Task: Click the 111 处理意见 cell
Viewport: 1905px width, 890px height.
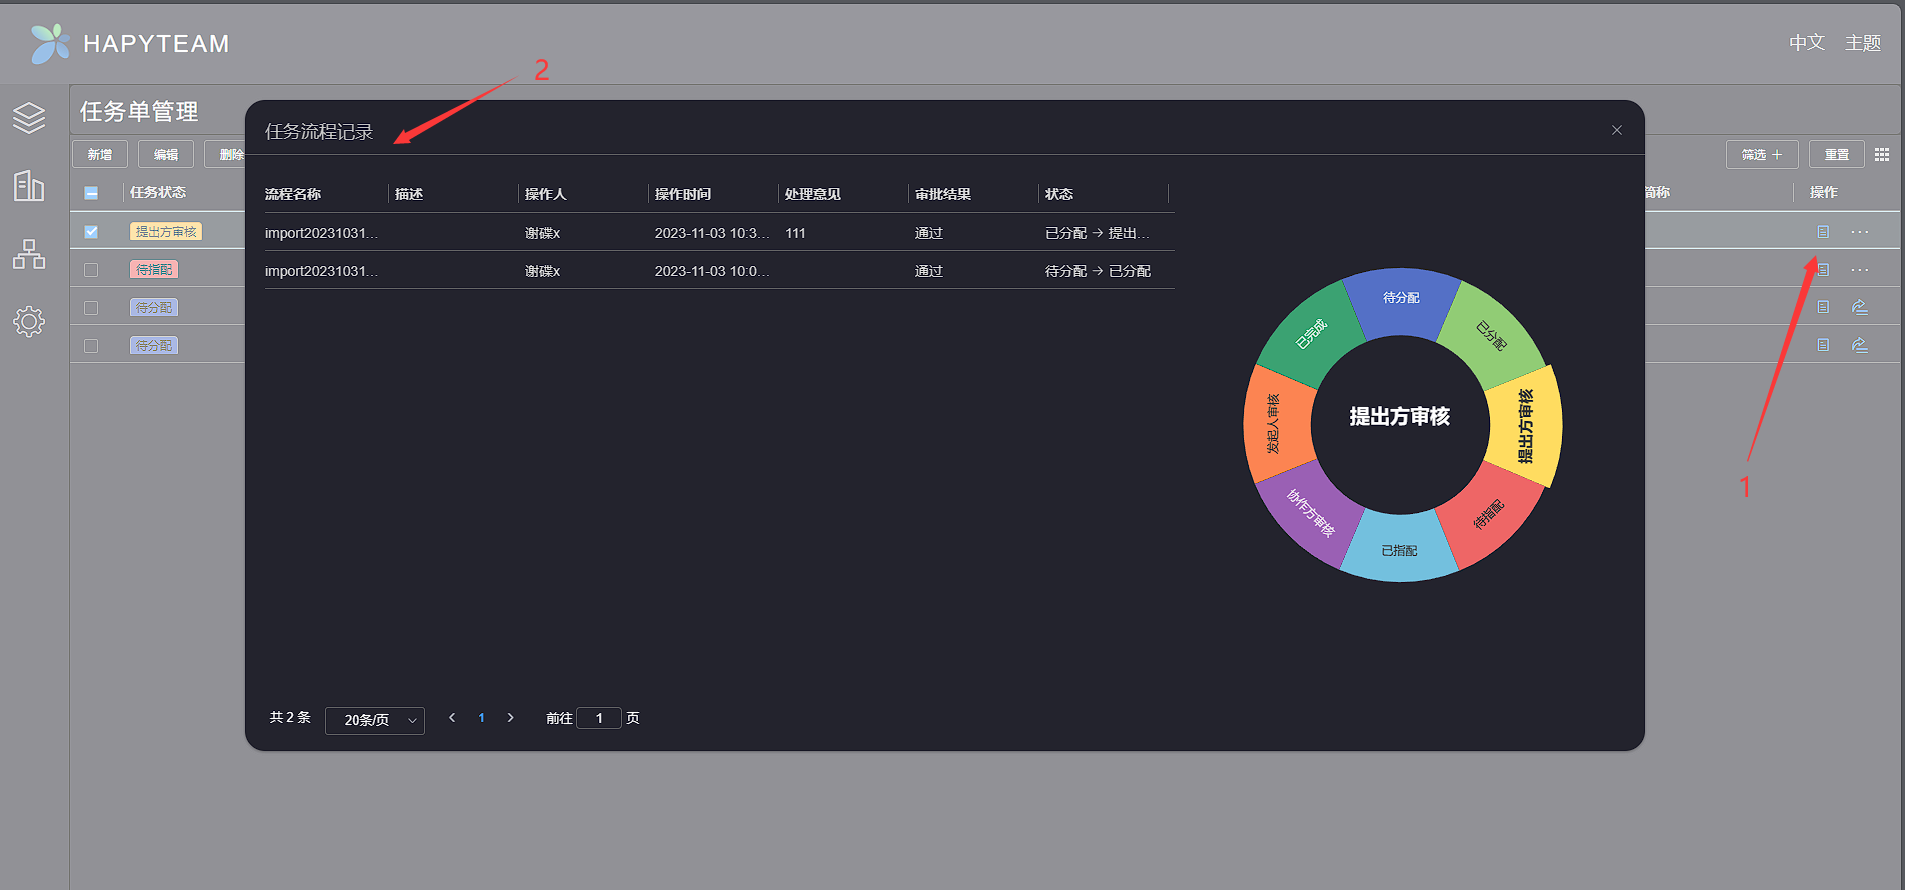Action: tap(796, 233)
